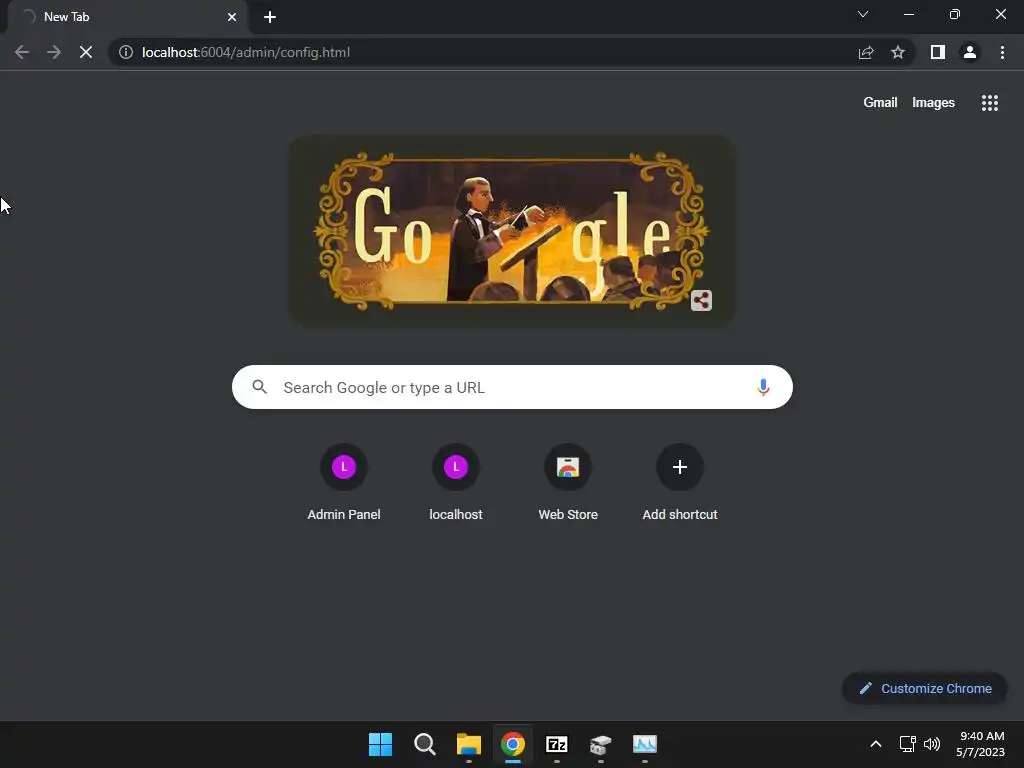Image resolution: width=1024 pixels, height=768 pixels.
Task: Go forward with the arrow button
Action: (54, 52)
